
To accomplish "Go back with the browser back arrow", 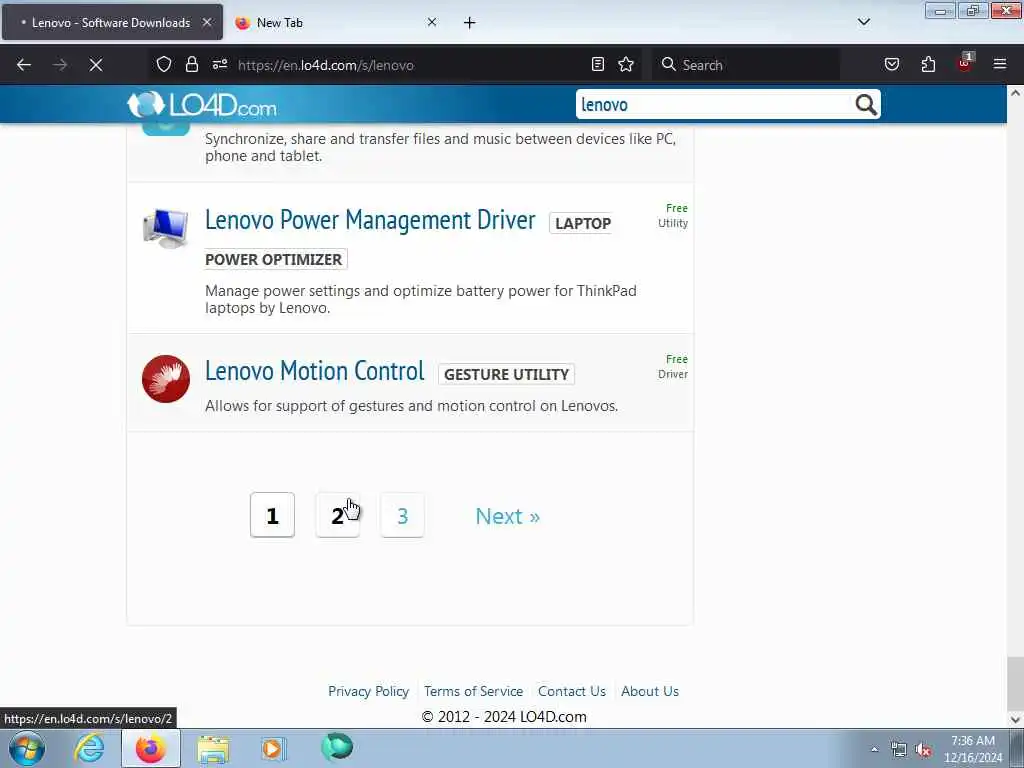I will tap(24, 65).
